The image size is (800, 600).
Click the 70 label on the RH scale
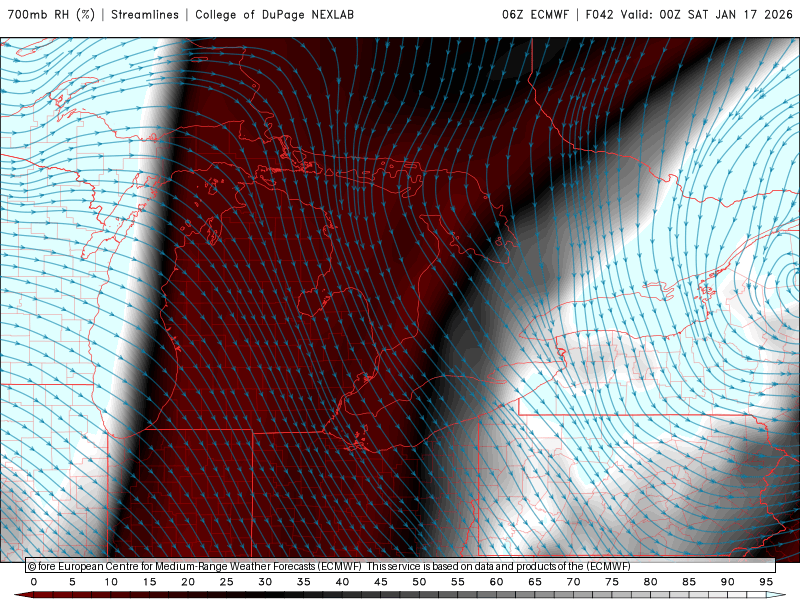point(573,582)
